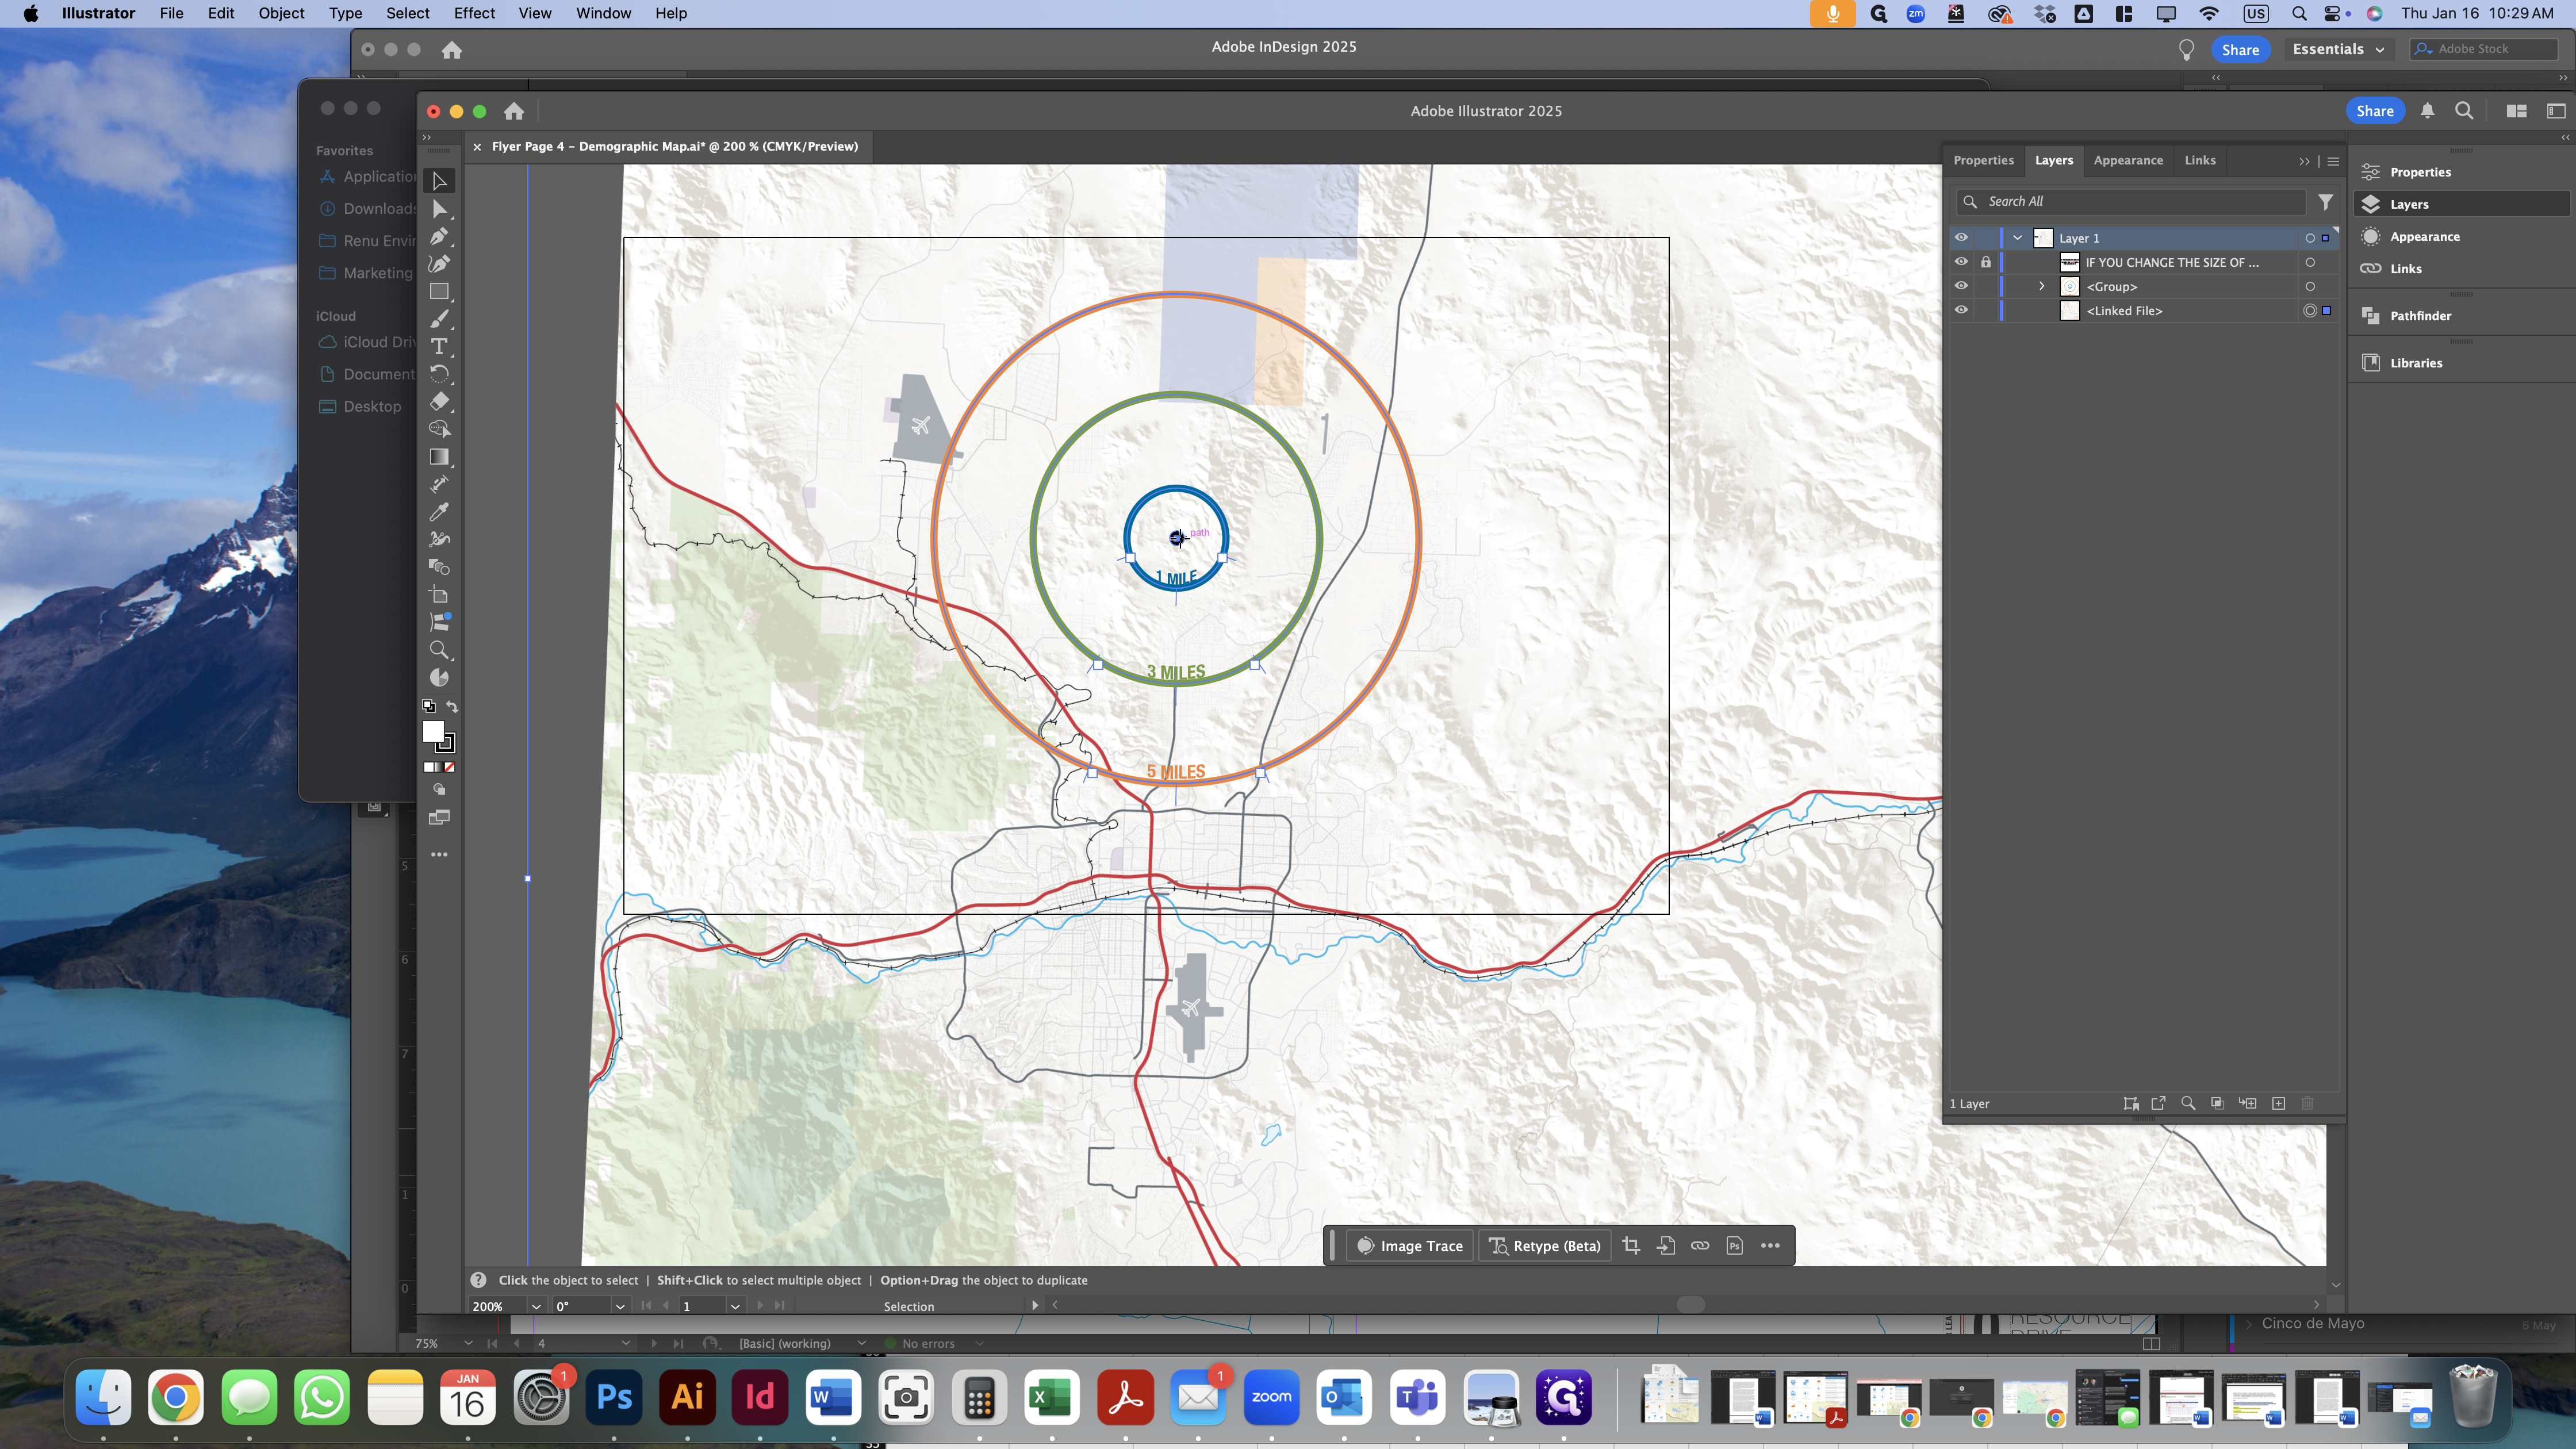Click the Create New Layer icon
Image resolution: width=2576 pixels, height=1449 pixels.
coord(2279,1103)
